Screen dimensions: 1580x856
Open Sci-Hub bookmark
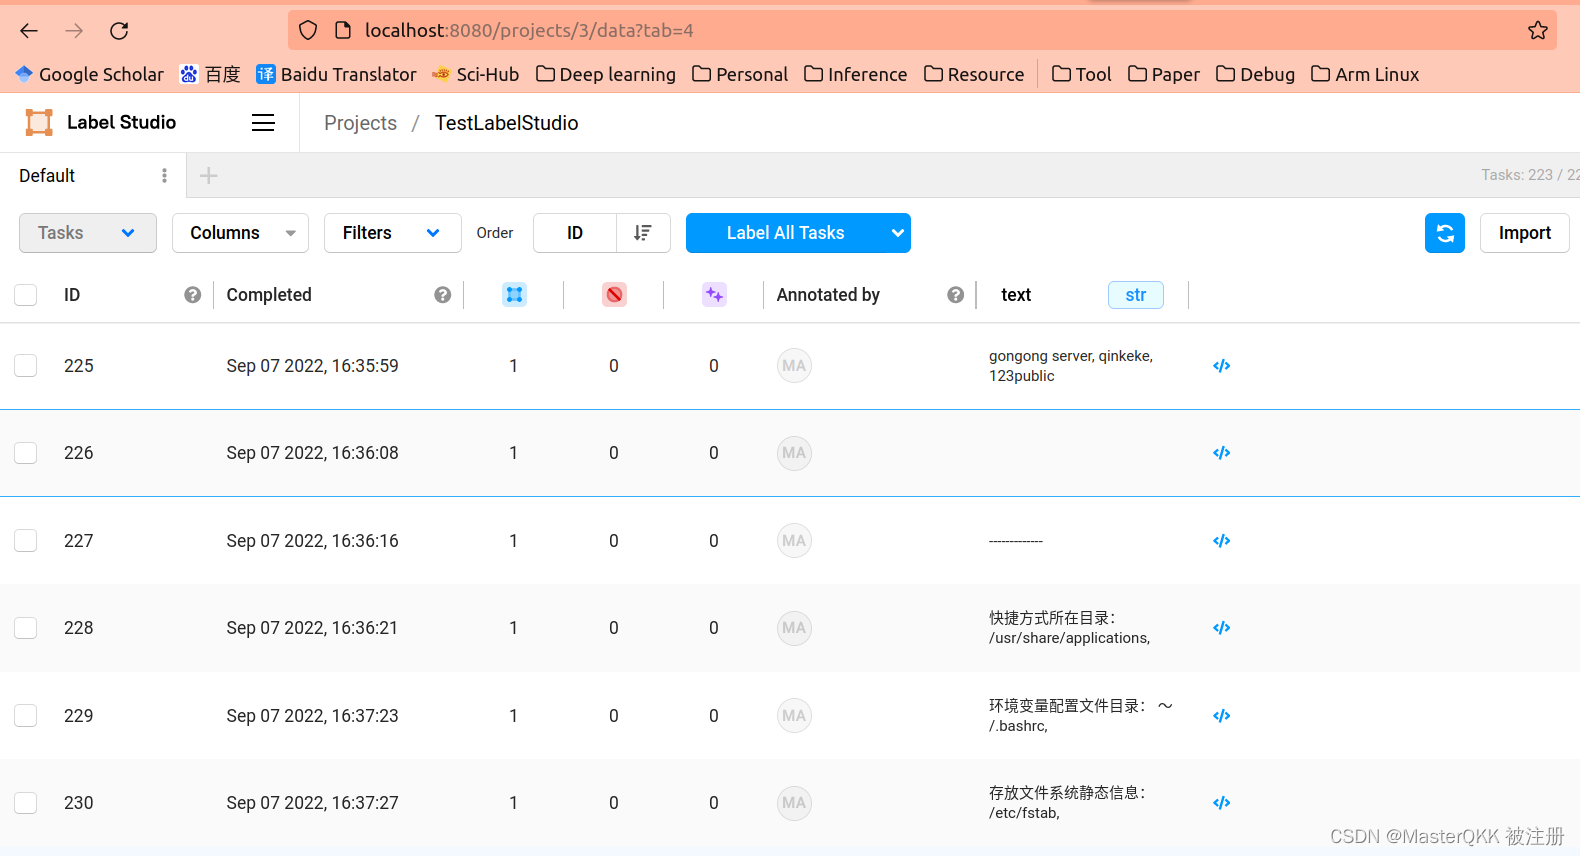(476, 74)
